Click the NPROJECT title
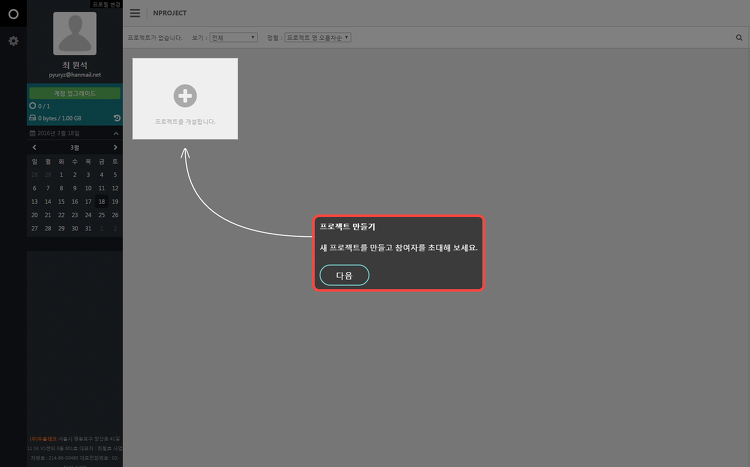 click(x=170, y=13)
